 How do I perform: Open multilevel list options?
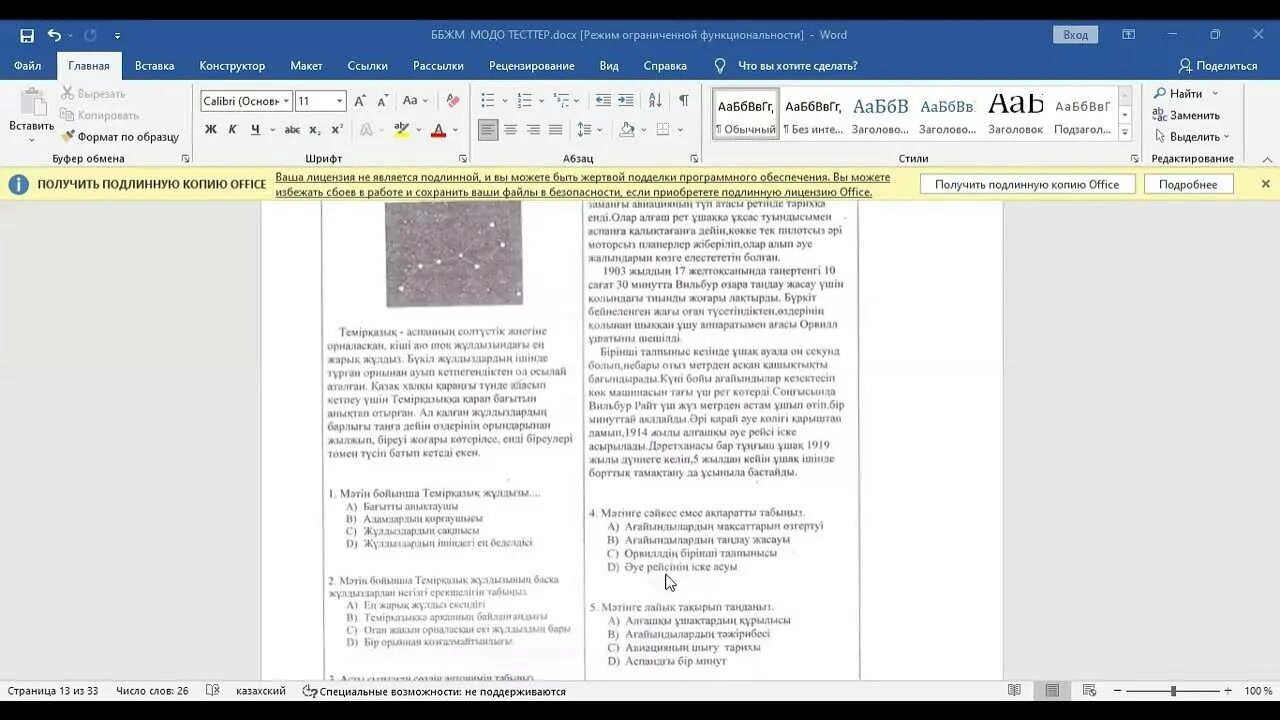[x=562, y=101]
